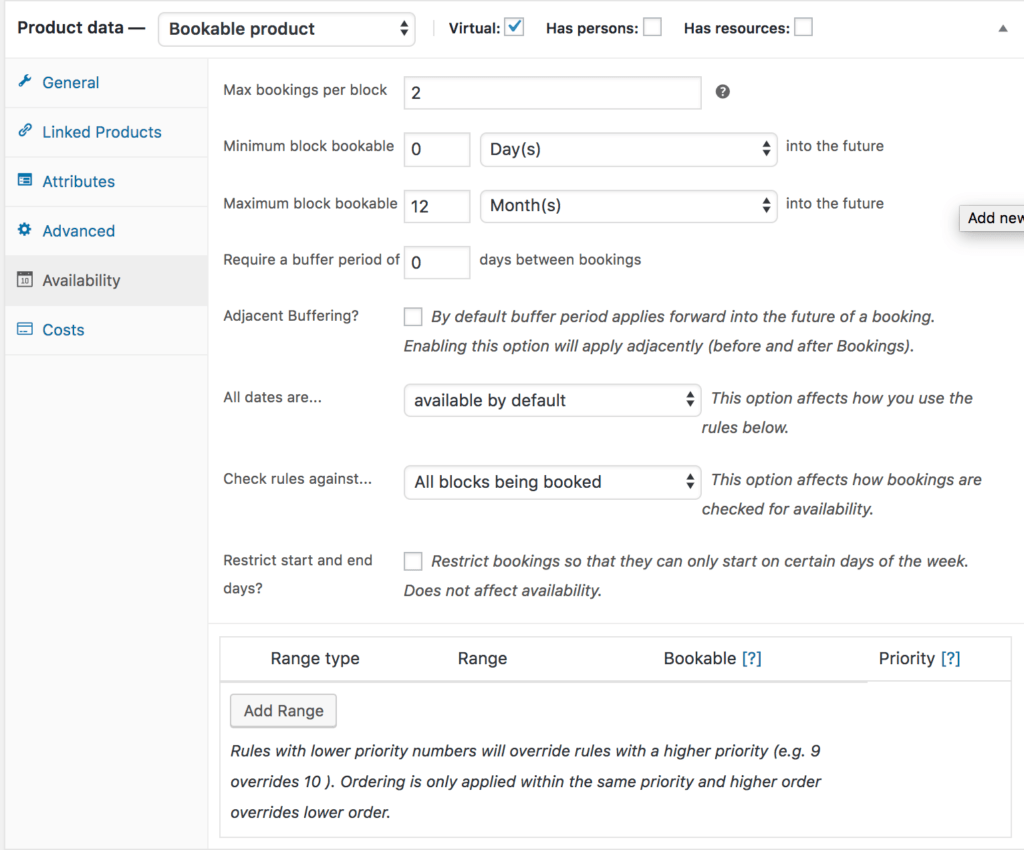Tick the Has resources checkbox
1024x850 pixels.
(x=803, y=27)
